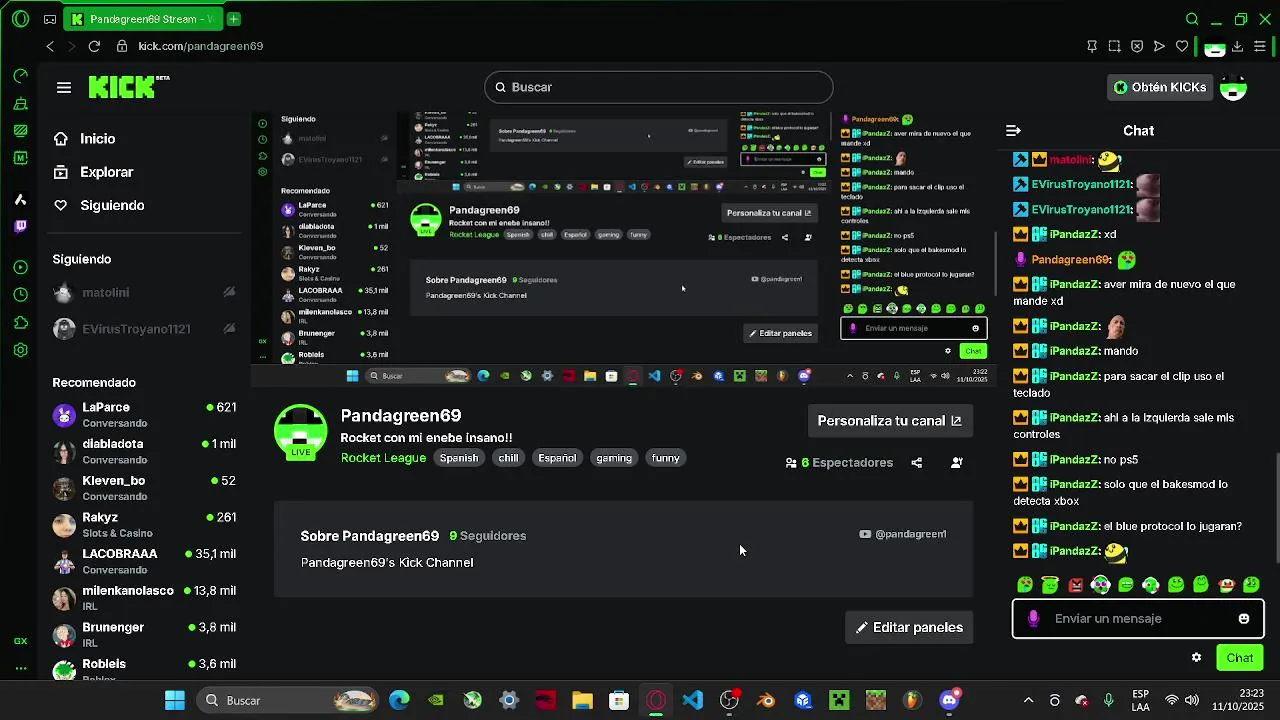Open Opera sidebar settings gear icon

tap(20, 351)
